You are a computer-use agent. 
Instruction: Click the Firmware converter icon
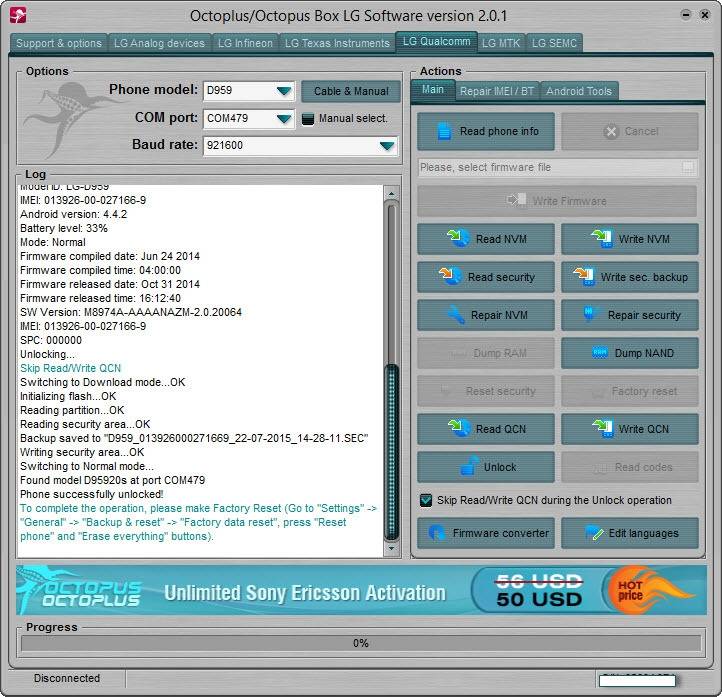click(436, 533)
